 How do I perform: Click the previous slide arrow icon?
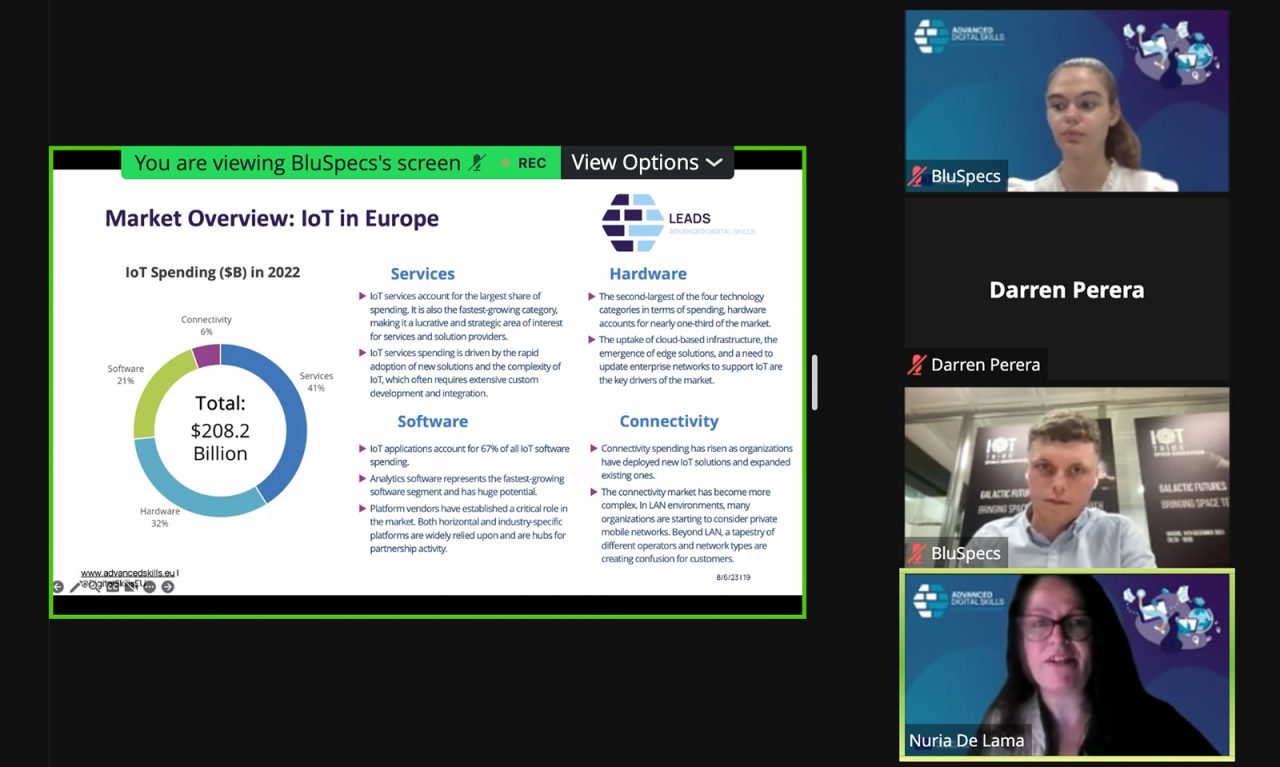[x=58, y=587]
